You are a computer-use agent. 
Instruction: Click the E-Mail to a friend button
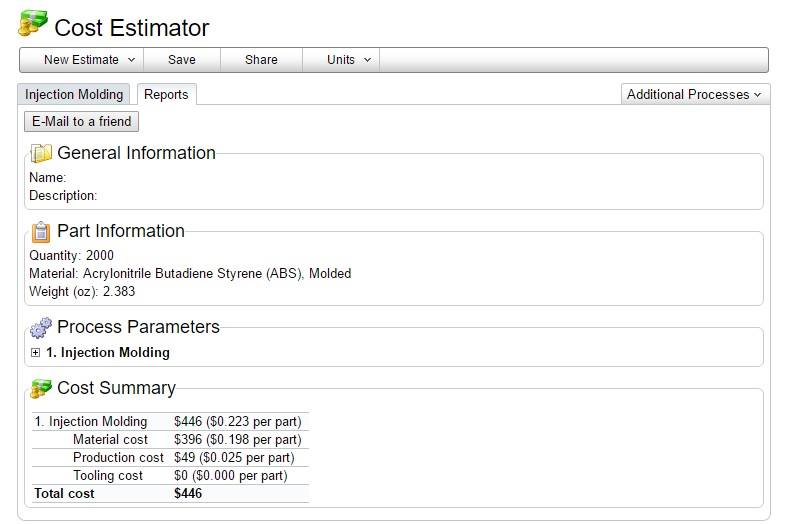pos(81,122)
